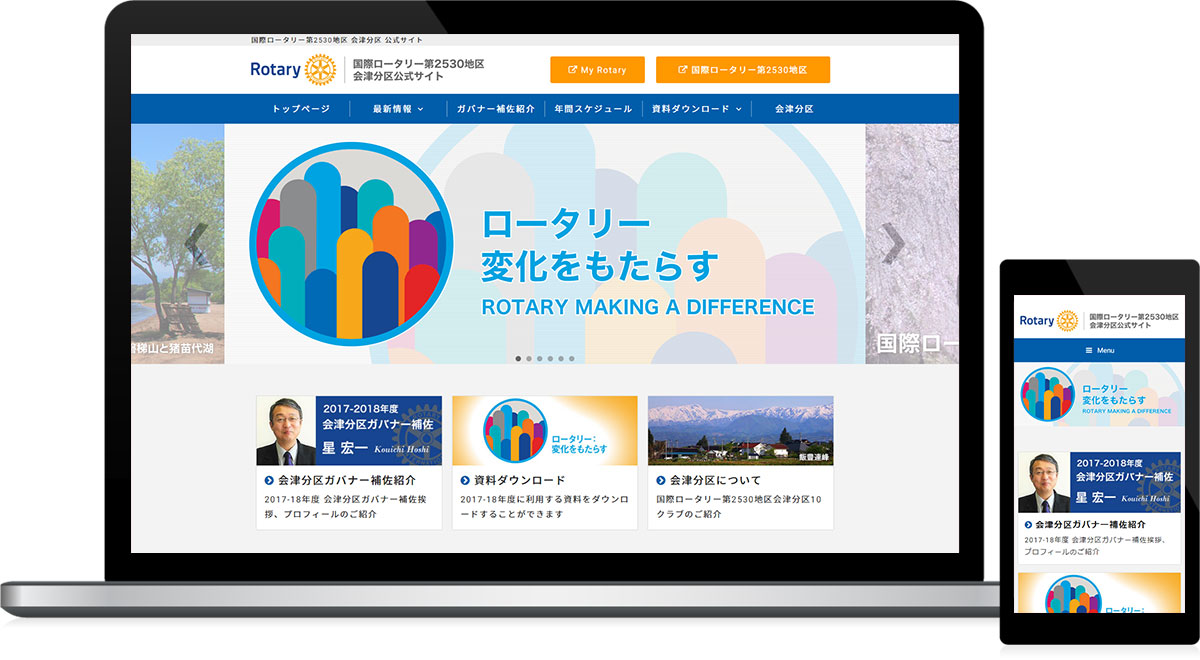Click the 会津分区ガバナー補佐紹介 card link
1200x660 pixels.
[348, 479]
